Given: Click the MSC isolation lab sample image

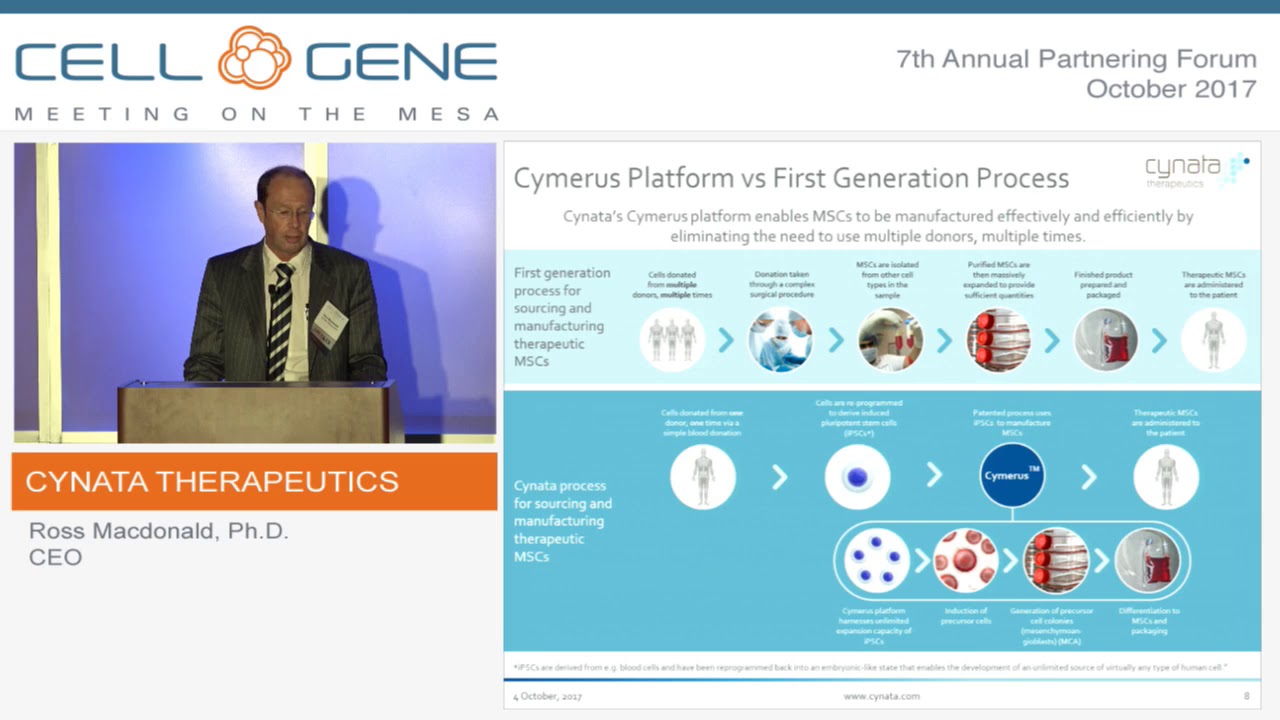Looking at the screenshot, I should (890, 340).
